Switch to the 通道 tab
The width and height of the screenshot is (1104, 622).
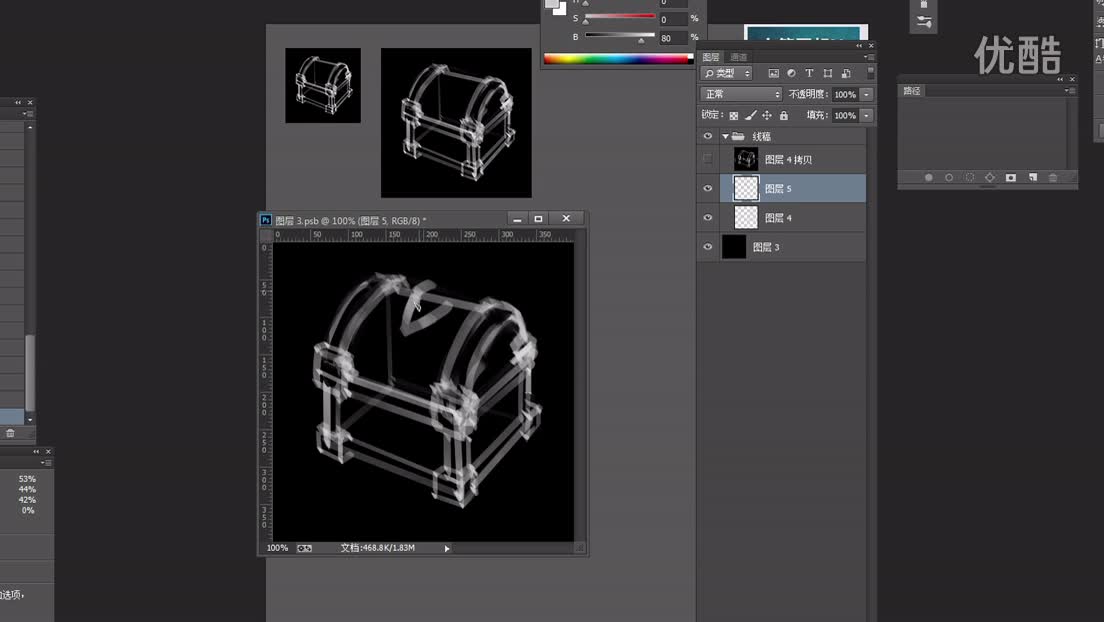point(739,57)
